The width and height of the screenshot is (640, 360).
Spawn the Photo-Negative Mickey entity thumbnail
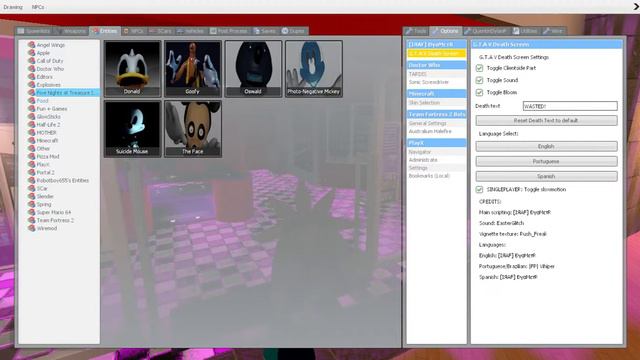[313, 69]
